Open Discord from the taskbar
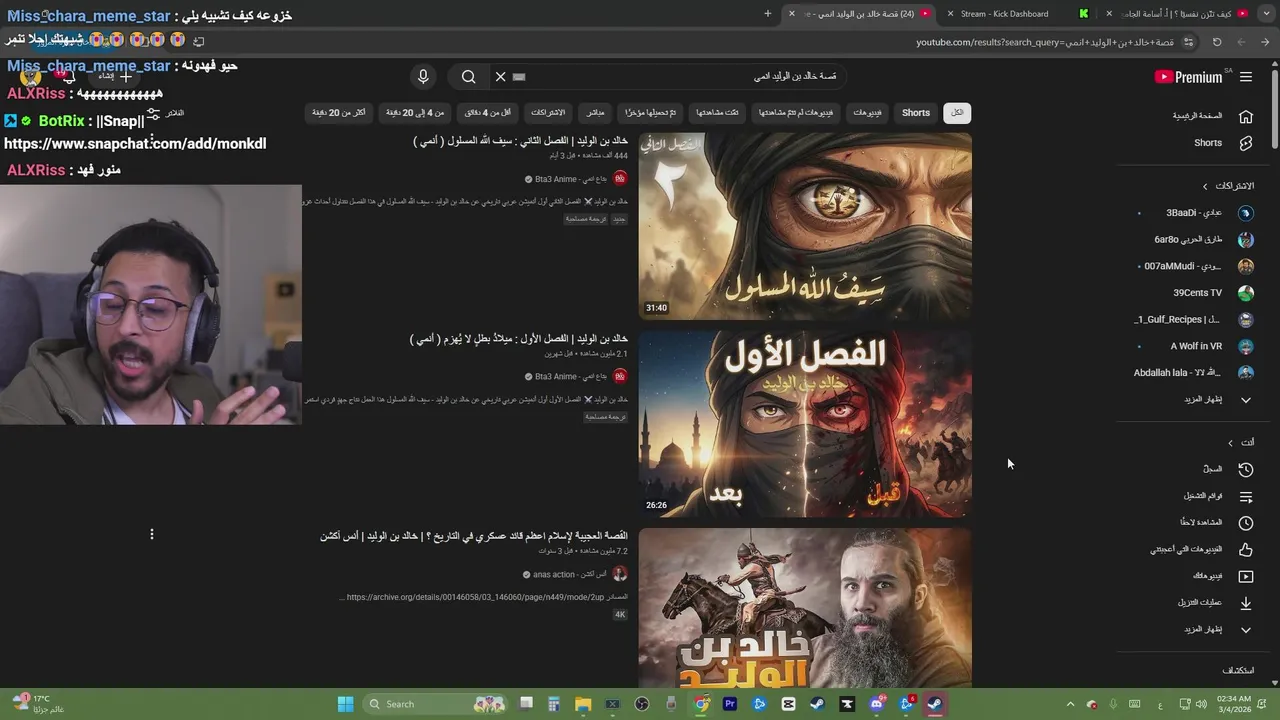Image resolution: width=1280 pixels, height=720 pixels. 877,704
